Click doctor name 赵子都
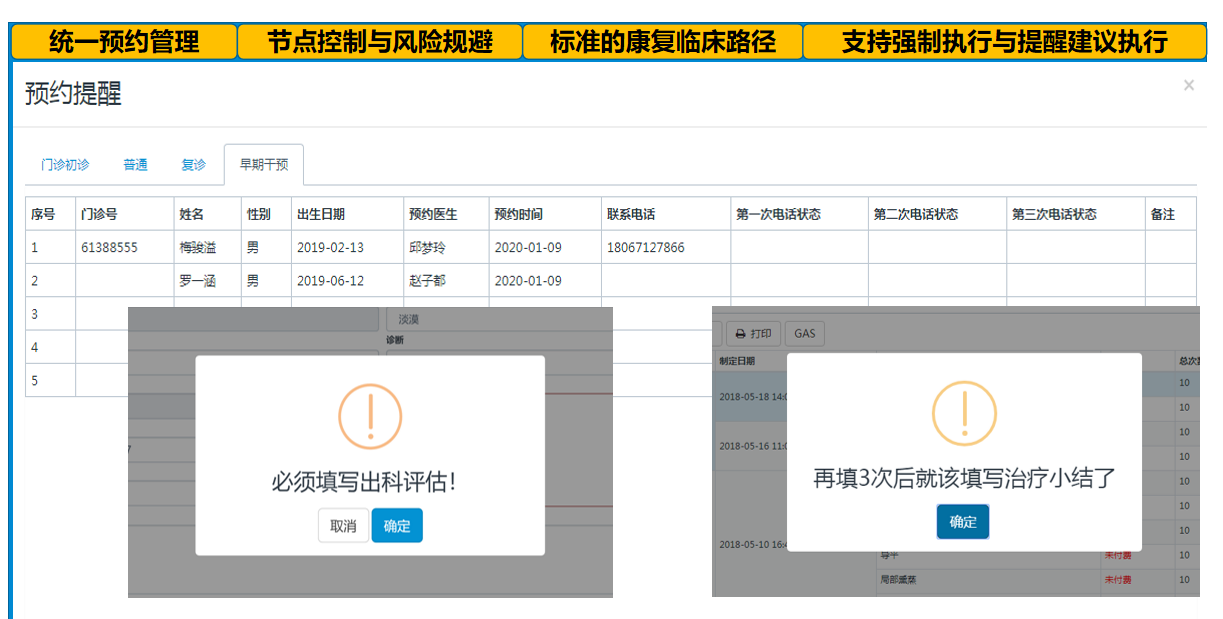Image resolution: width=1223 pixels, height=619 pixels. [x=427, y=281]
